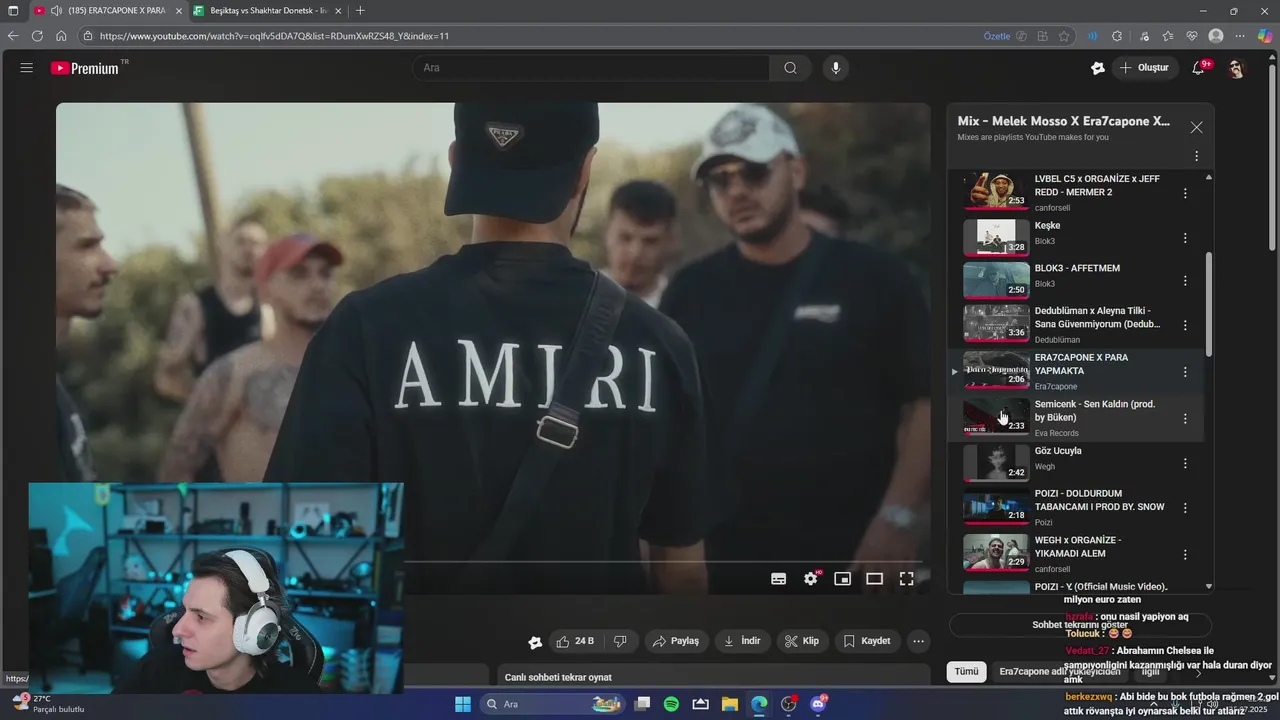Click inside the YouTube Ara search field

click(590, 68)
